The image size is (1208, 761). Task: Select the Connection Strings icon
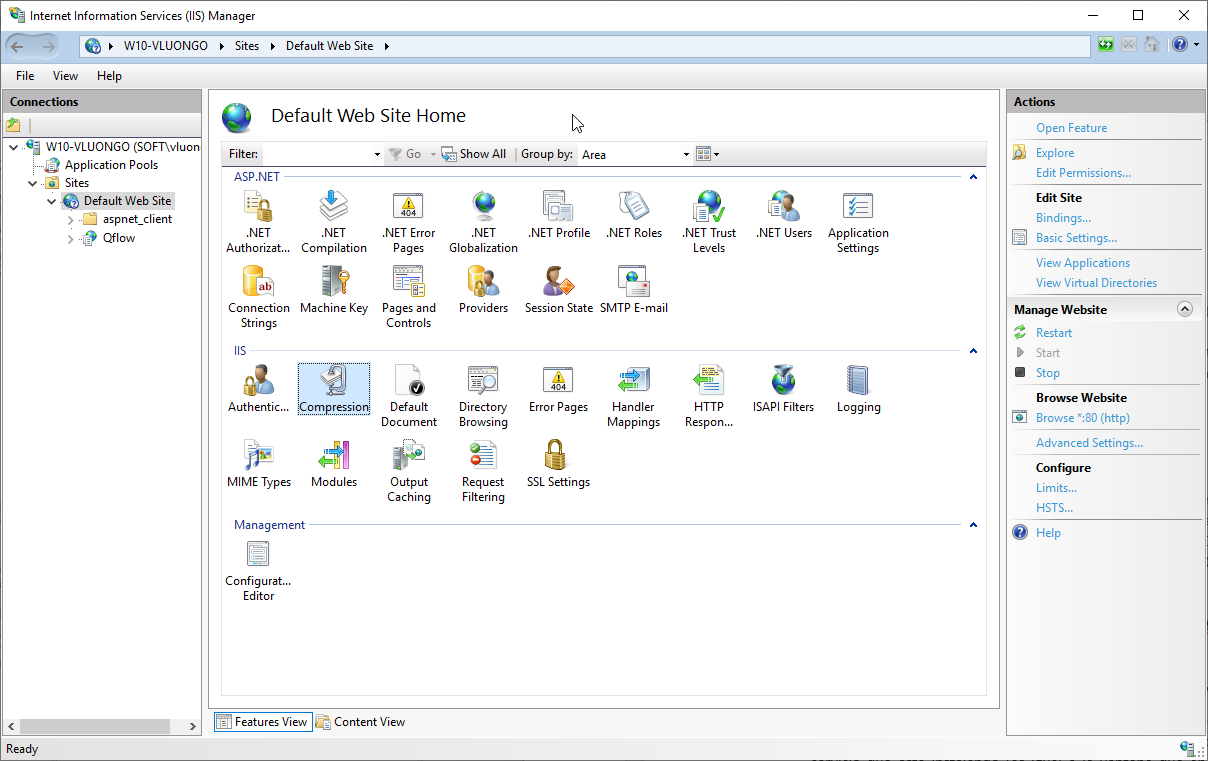point(259,297)
